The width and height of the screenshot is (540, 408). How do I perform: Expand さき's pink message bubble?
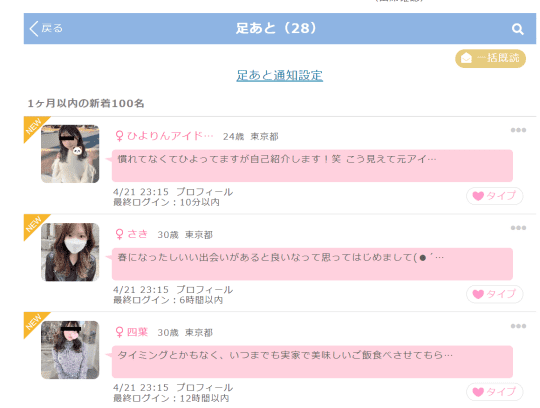tap(312, 264)
